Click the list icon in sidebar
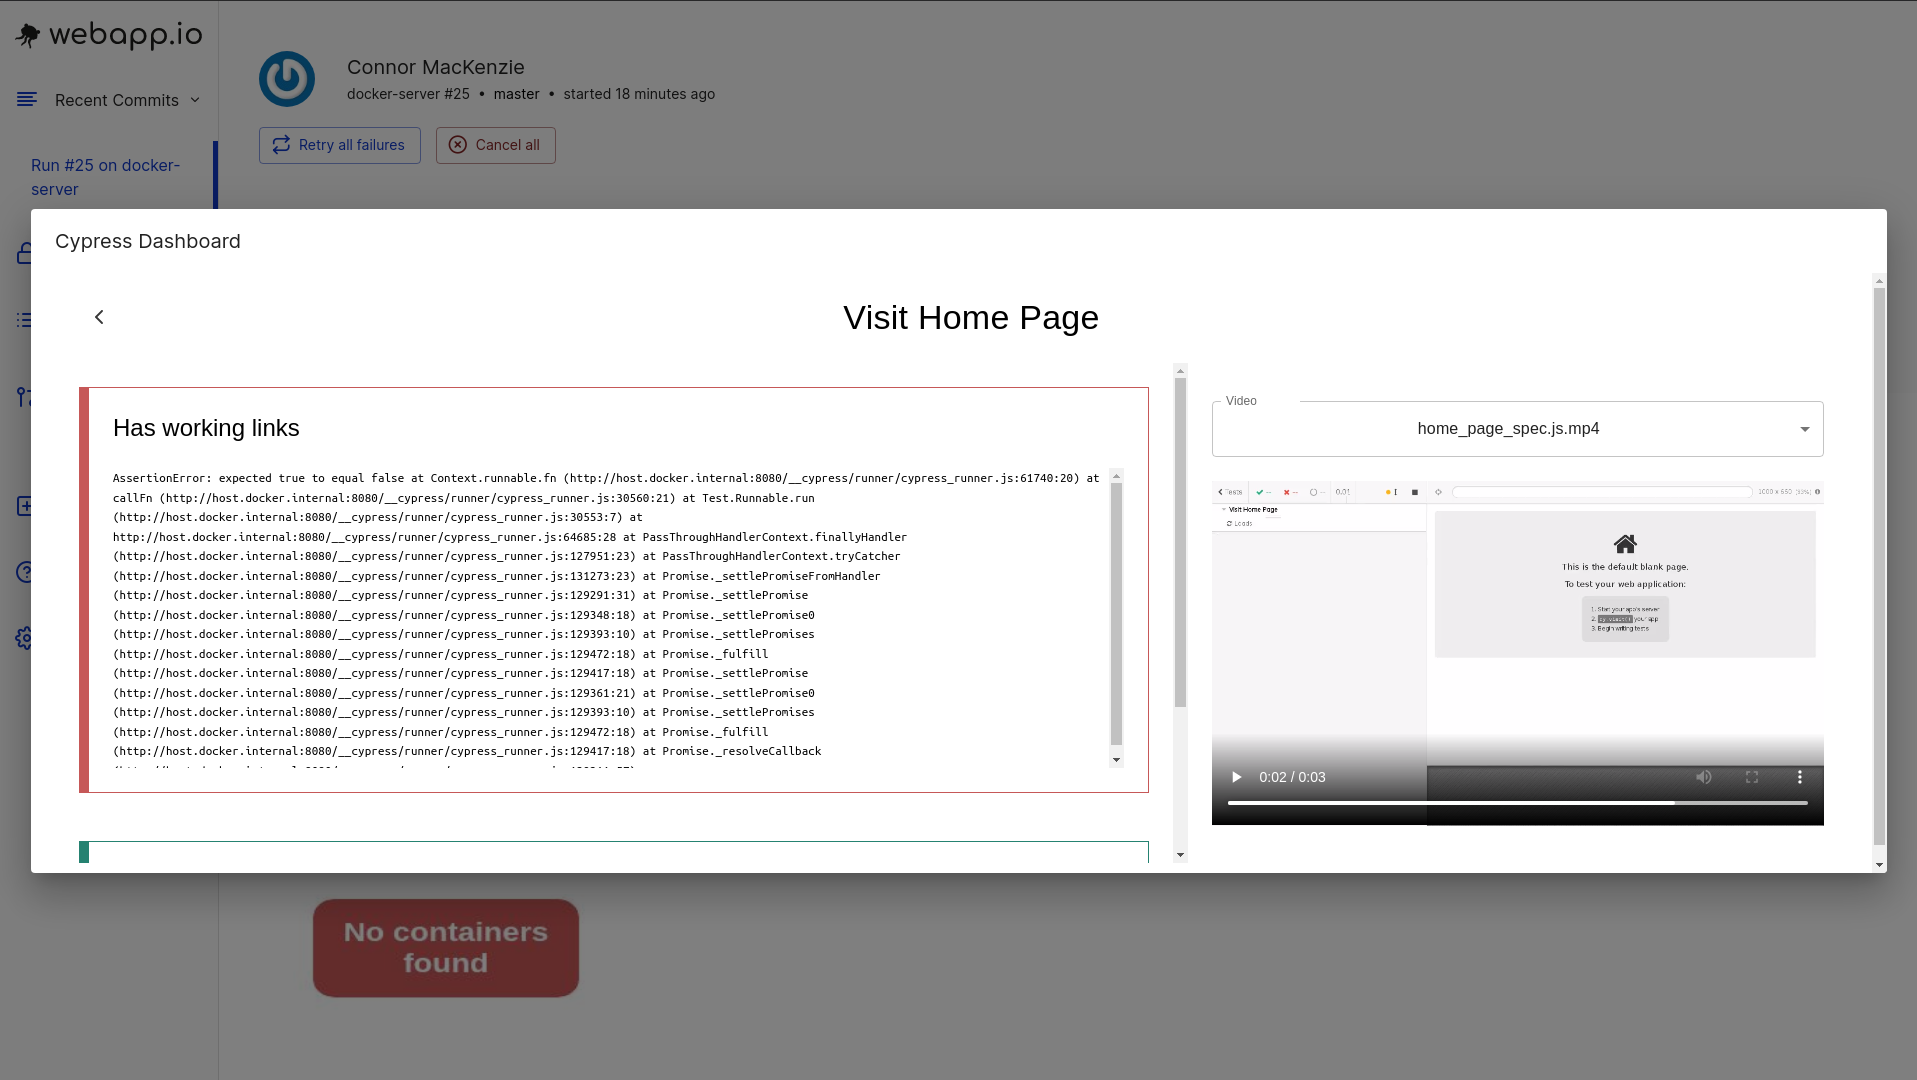 25,320
